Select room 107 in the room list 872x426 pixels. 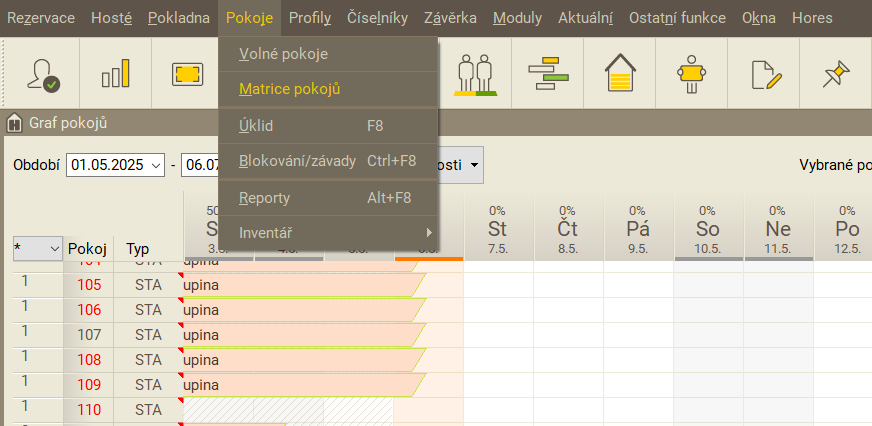(89, 334)
